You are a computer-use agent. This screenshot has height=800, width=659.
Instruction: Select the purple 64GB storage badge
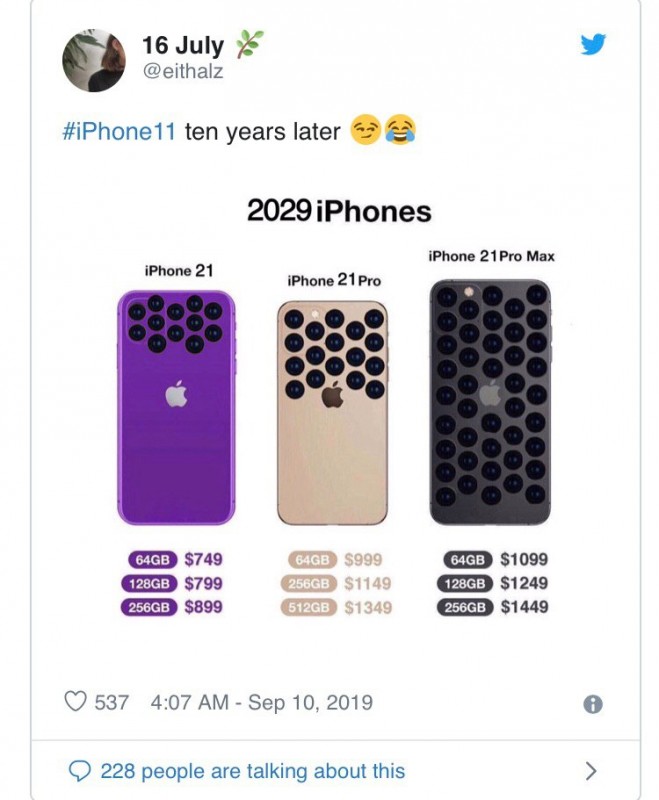pyautogui.click(x=153, y=560)
